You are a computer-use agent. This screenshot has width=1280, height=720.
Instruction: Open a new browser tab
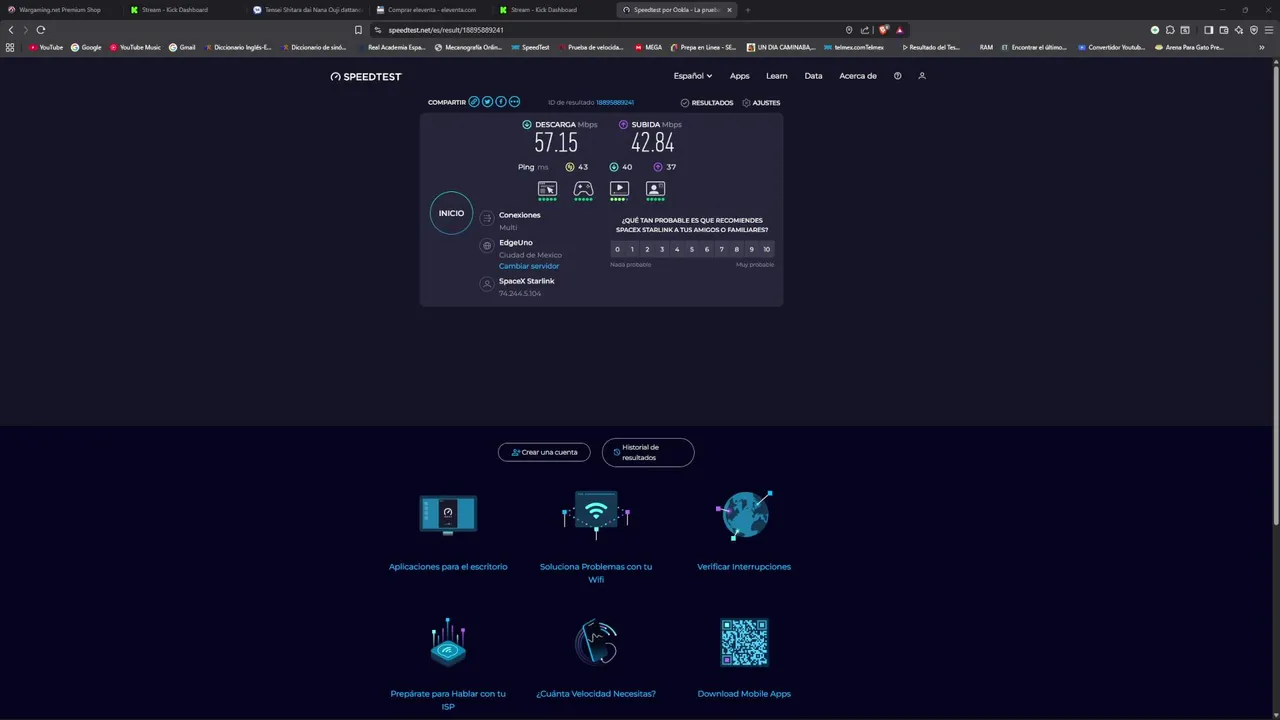(747, 10)
